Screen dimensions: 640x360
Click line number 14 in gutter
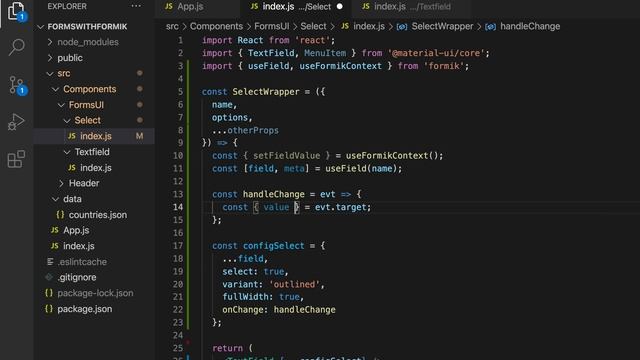click(178, 207)
